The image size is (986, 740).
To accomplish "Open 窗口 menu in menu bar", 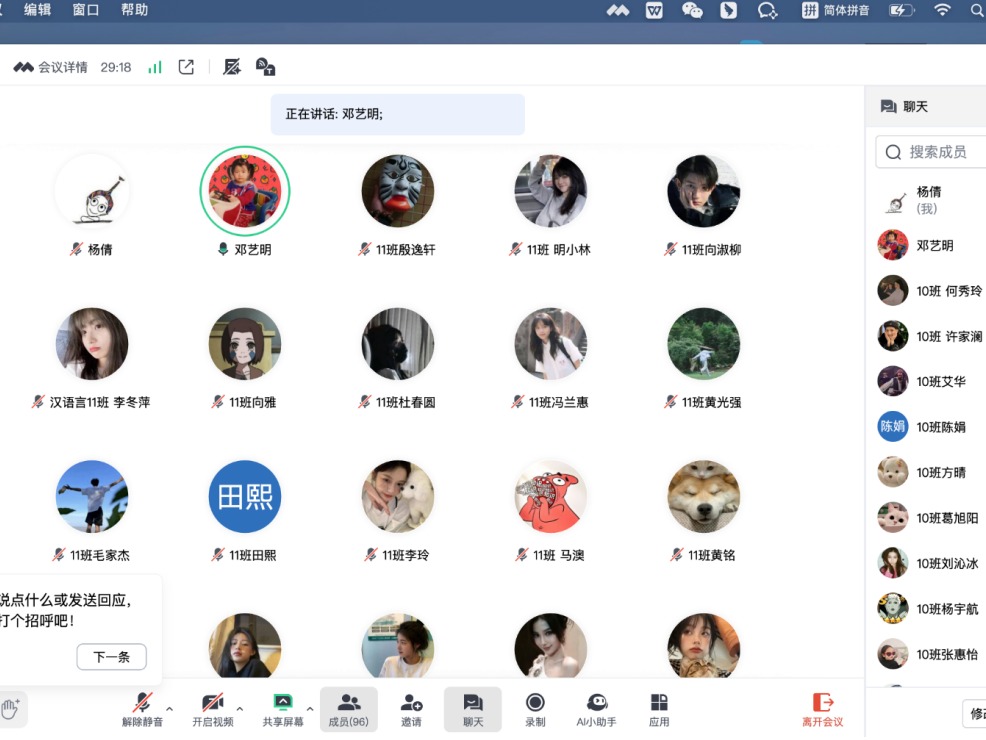I will click(x=86, y=9).
